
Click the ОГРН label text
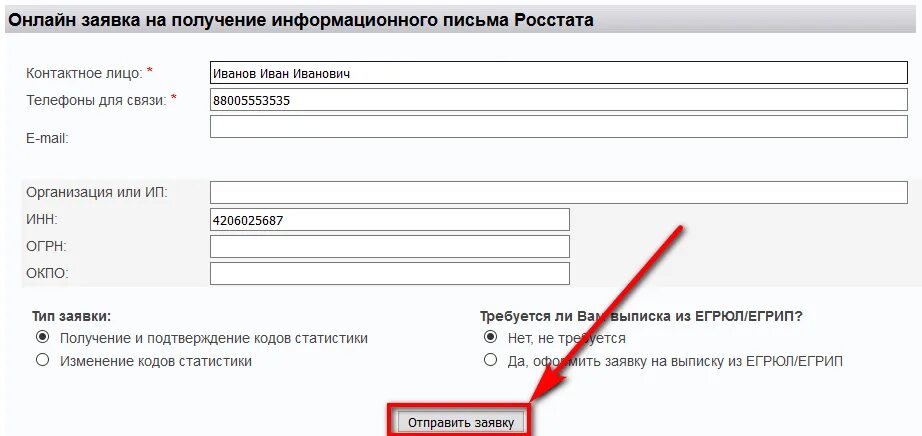(x=46, y=247)
